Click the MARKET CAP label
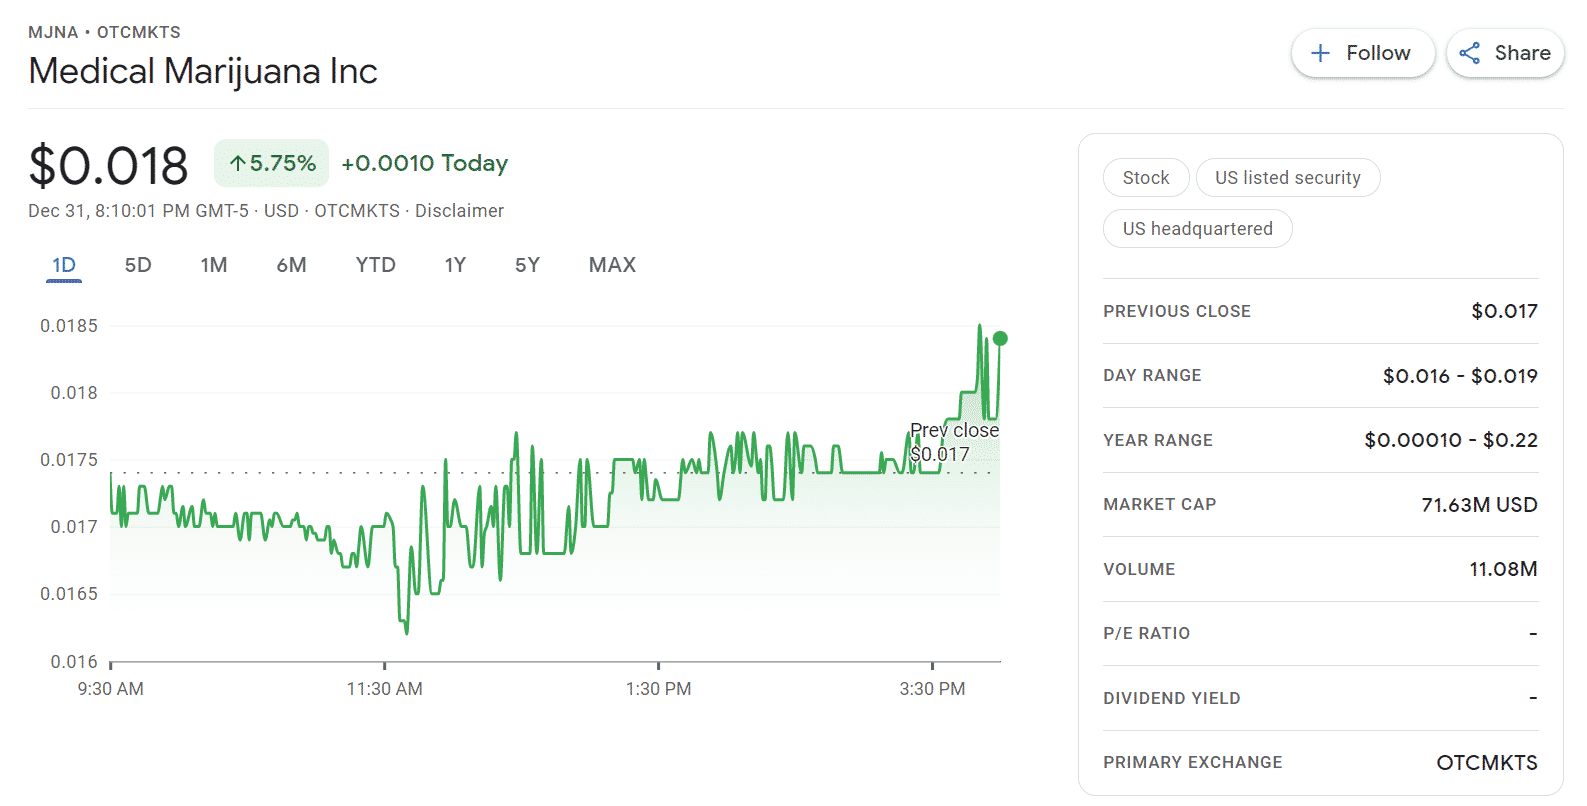This screenshot has height=806, width=1587. [x=1160, y=504]
